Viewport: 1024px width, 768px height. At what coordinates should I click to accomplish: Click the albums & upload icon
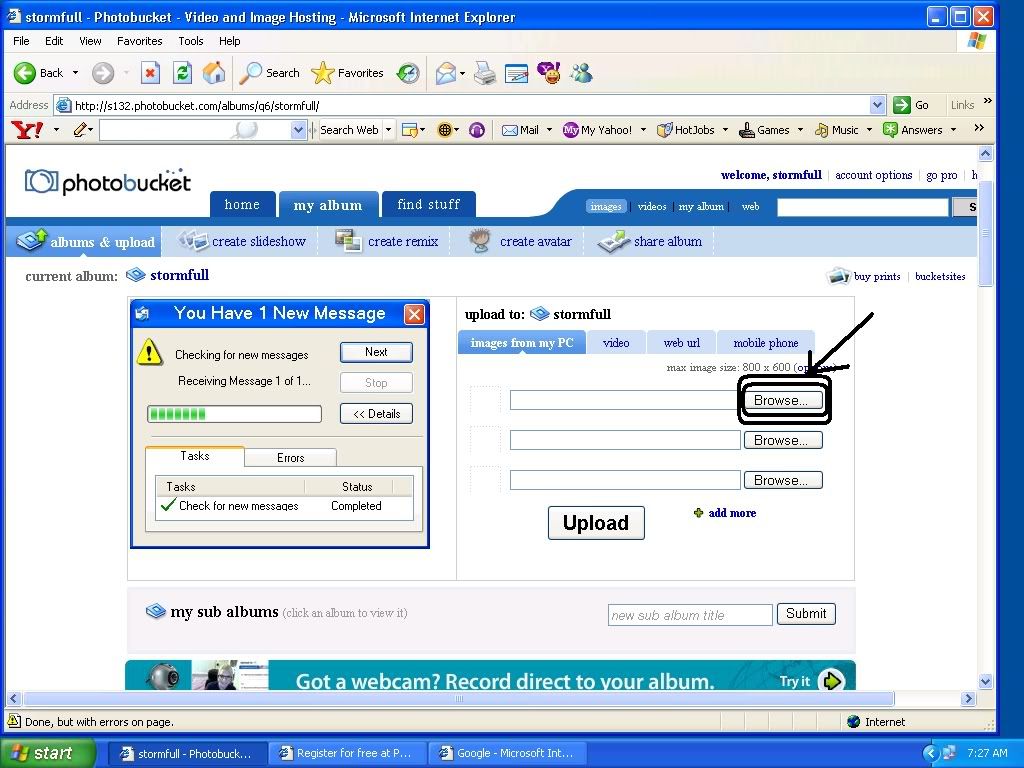tap(31, 240)
